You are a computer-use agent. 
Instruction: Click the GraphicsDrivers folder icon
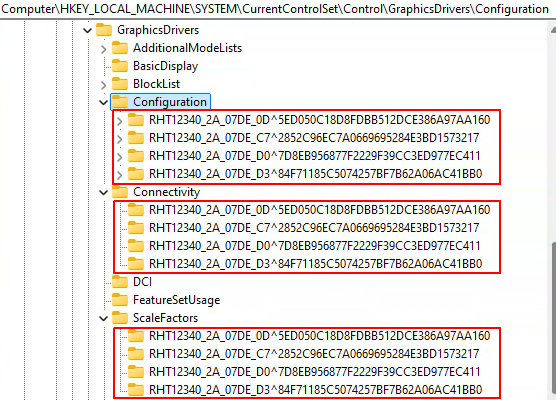coord(104,30)
